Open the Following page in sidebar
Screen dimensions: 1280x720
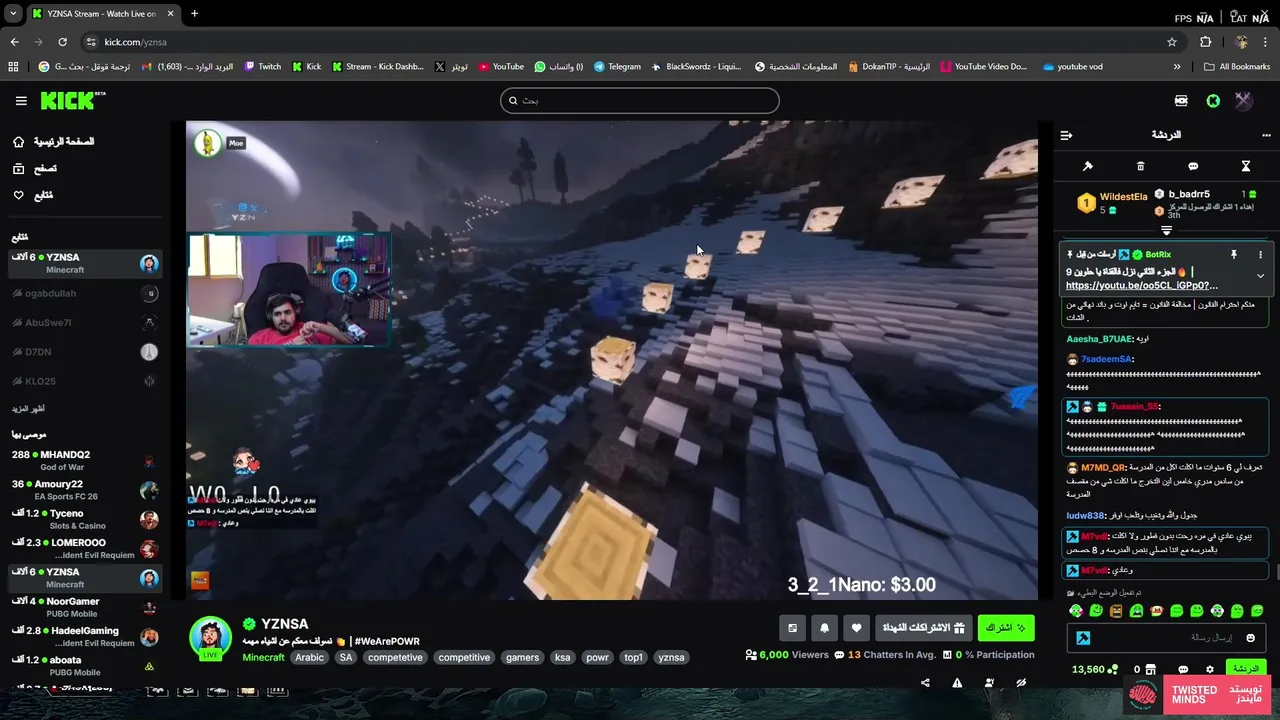pyautogui.click(x=34, y=195)
